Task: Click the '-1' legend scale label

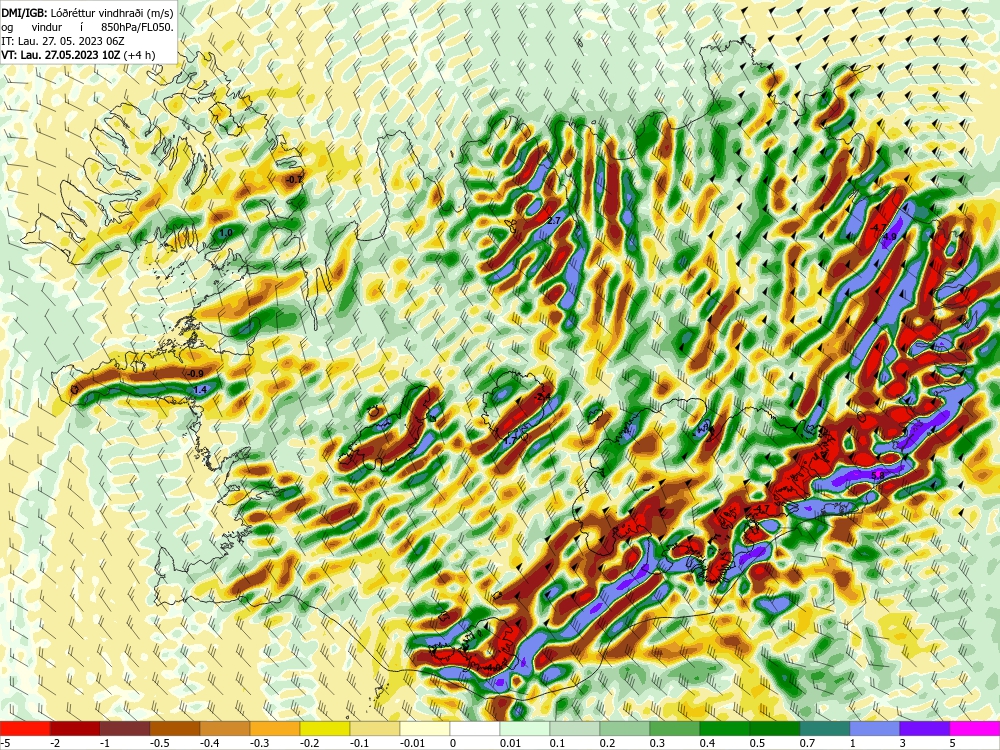Action: (x=106, y=743)
